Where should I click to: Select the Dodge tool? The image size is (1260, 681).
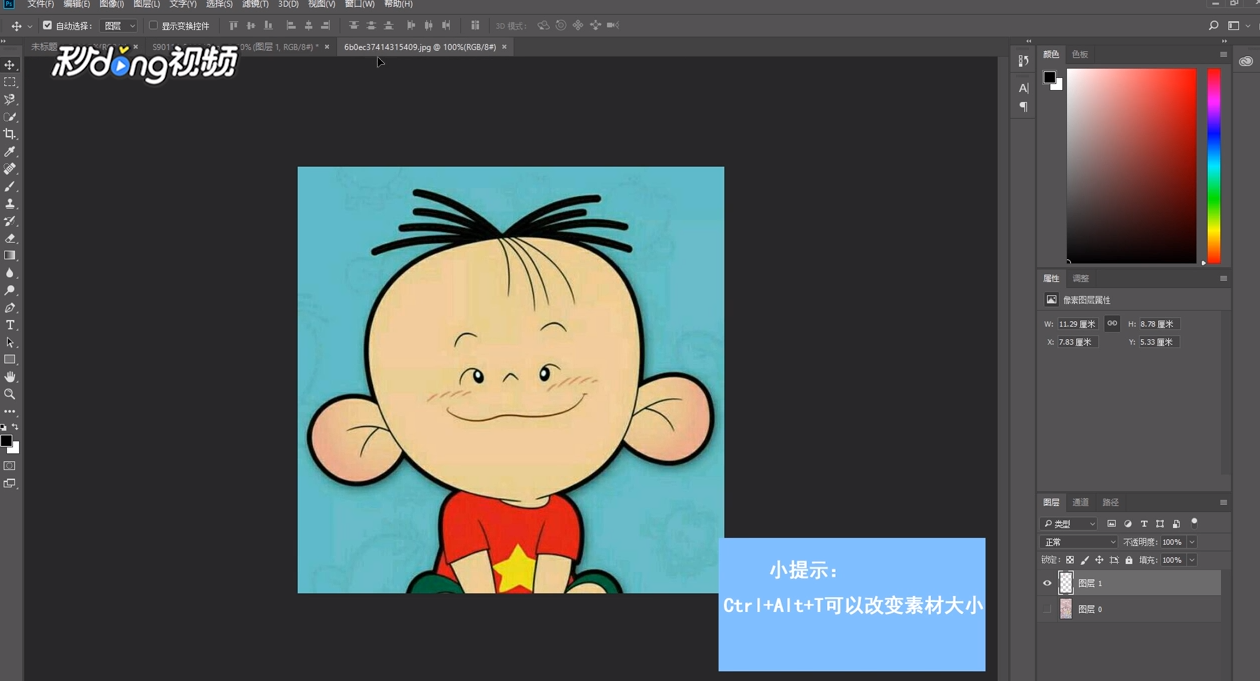click(x=10, y=291)
